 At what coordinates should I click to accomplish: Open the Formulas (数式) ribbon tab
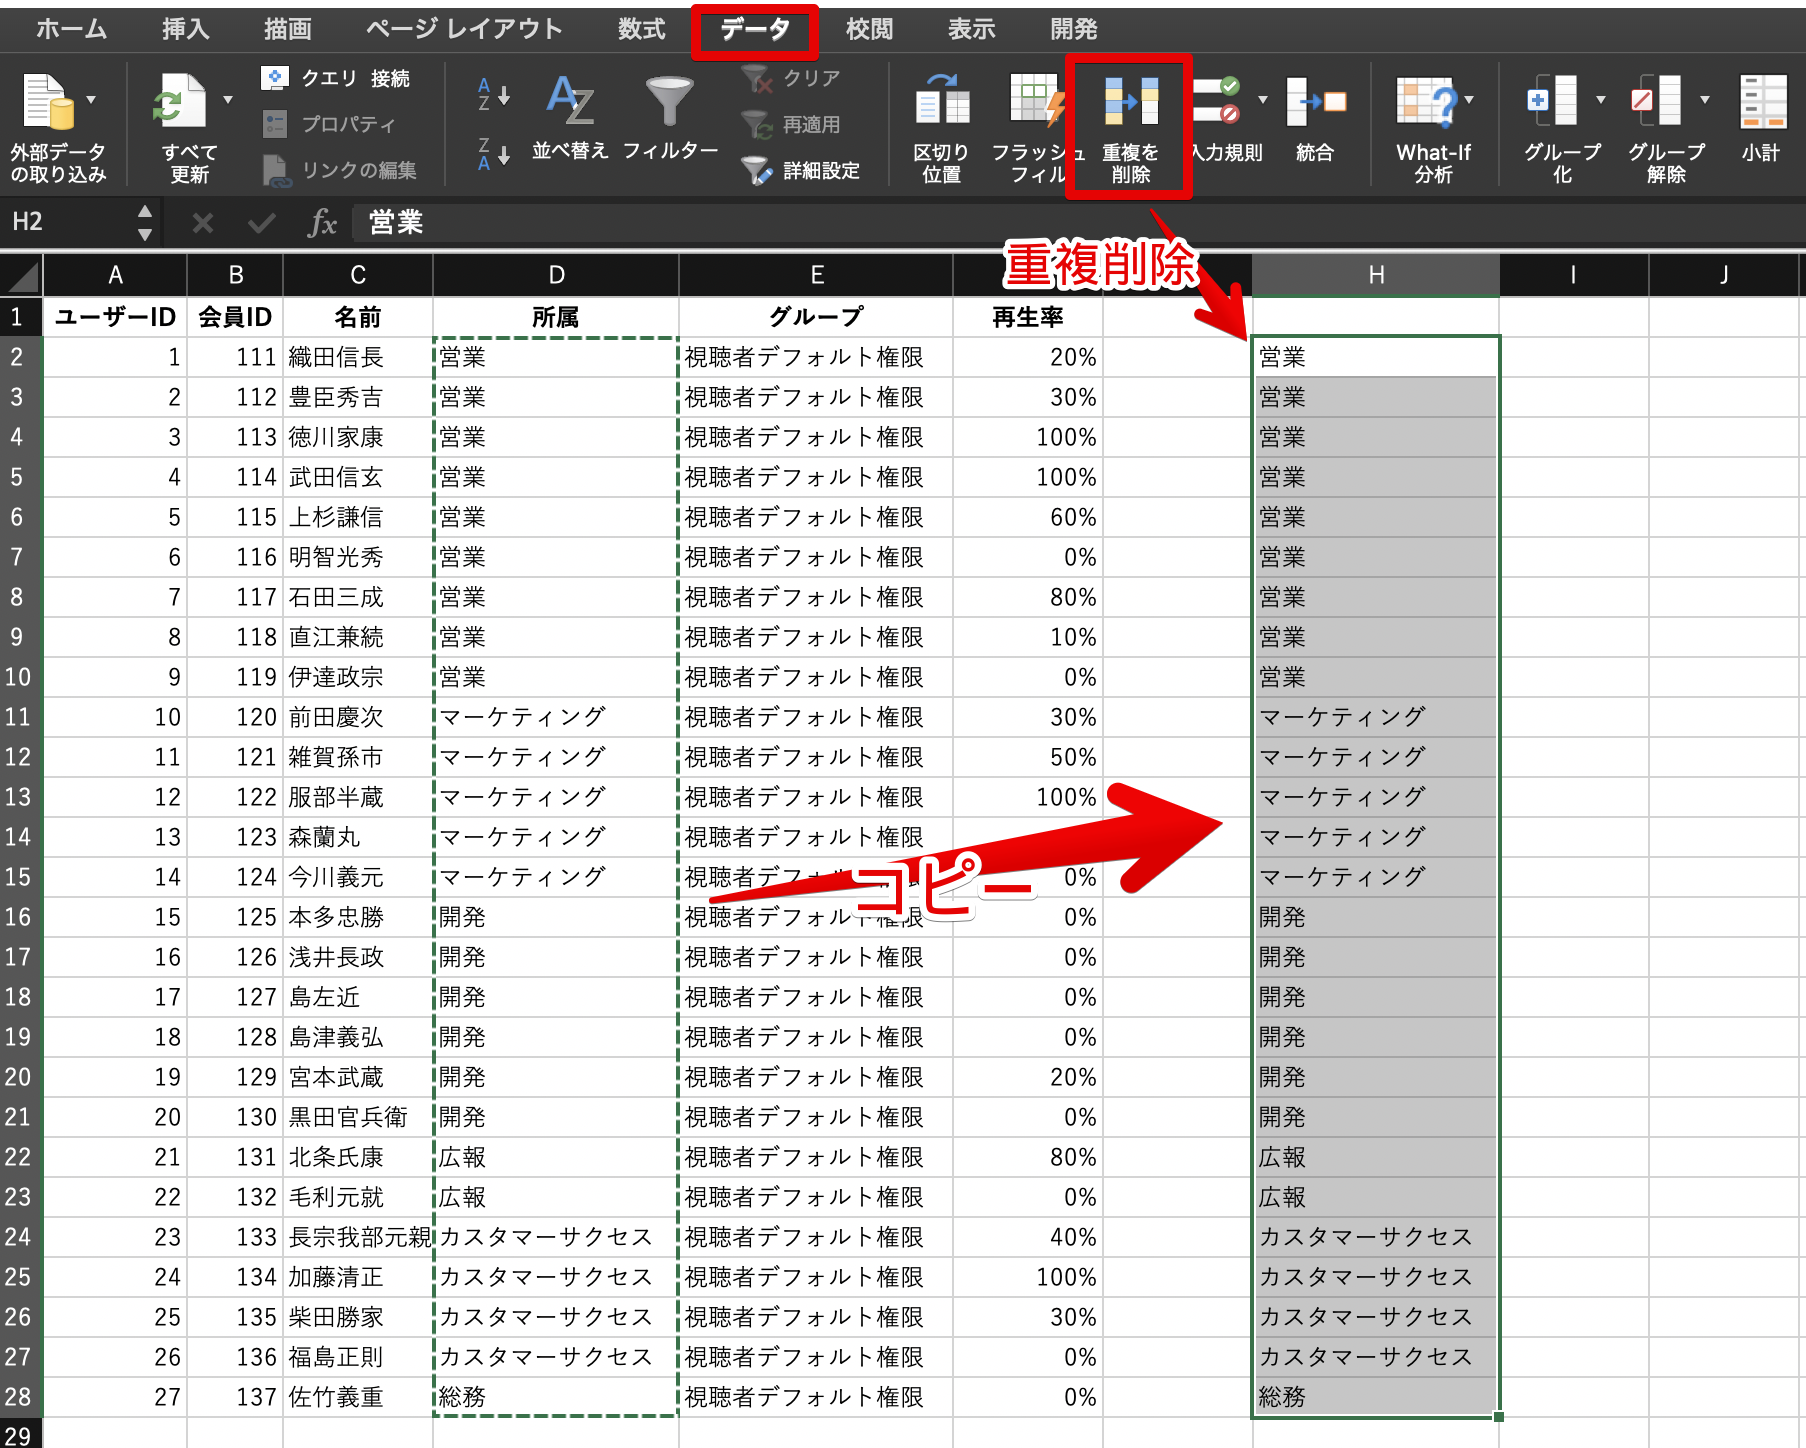coord(641,29)
